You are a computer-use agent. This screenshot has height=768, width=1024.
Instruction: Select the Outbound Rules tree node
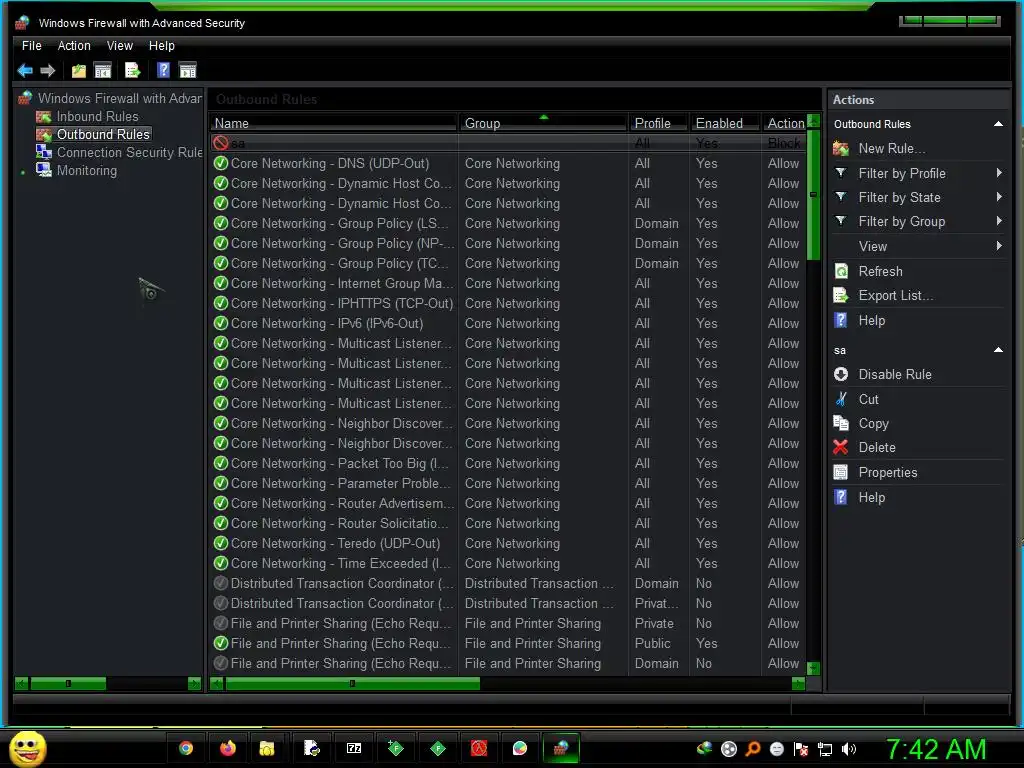point(103,134)
